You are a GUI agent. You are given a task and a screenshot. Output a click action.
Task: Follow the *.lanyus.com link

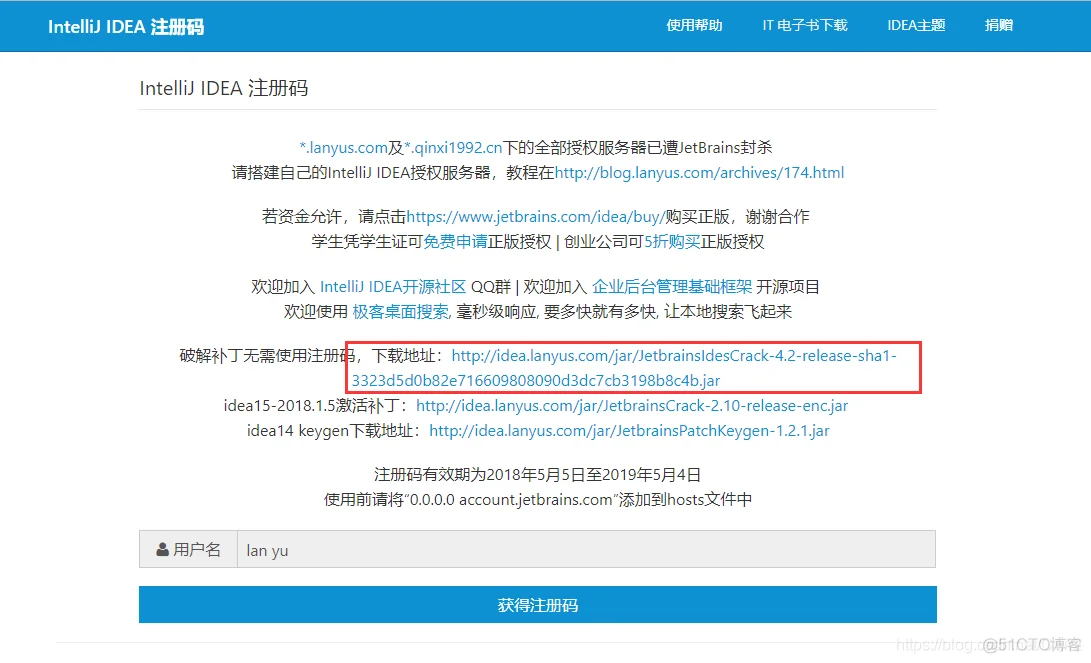click(x=343, y=147)
